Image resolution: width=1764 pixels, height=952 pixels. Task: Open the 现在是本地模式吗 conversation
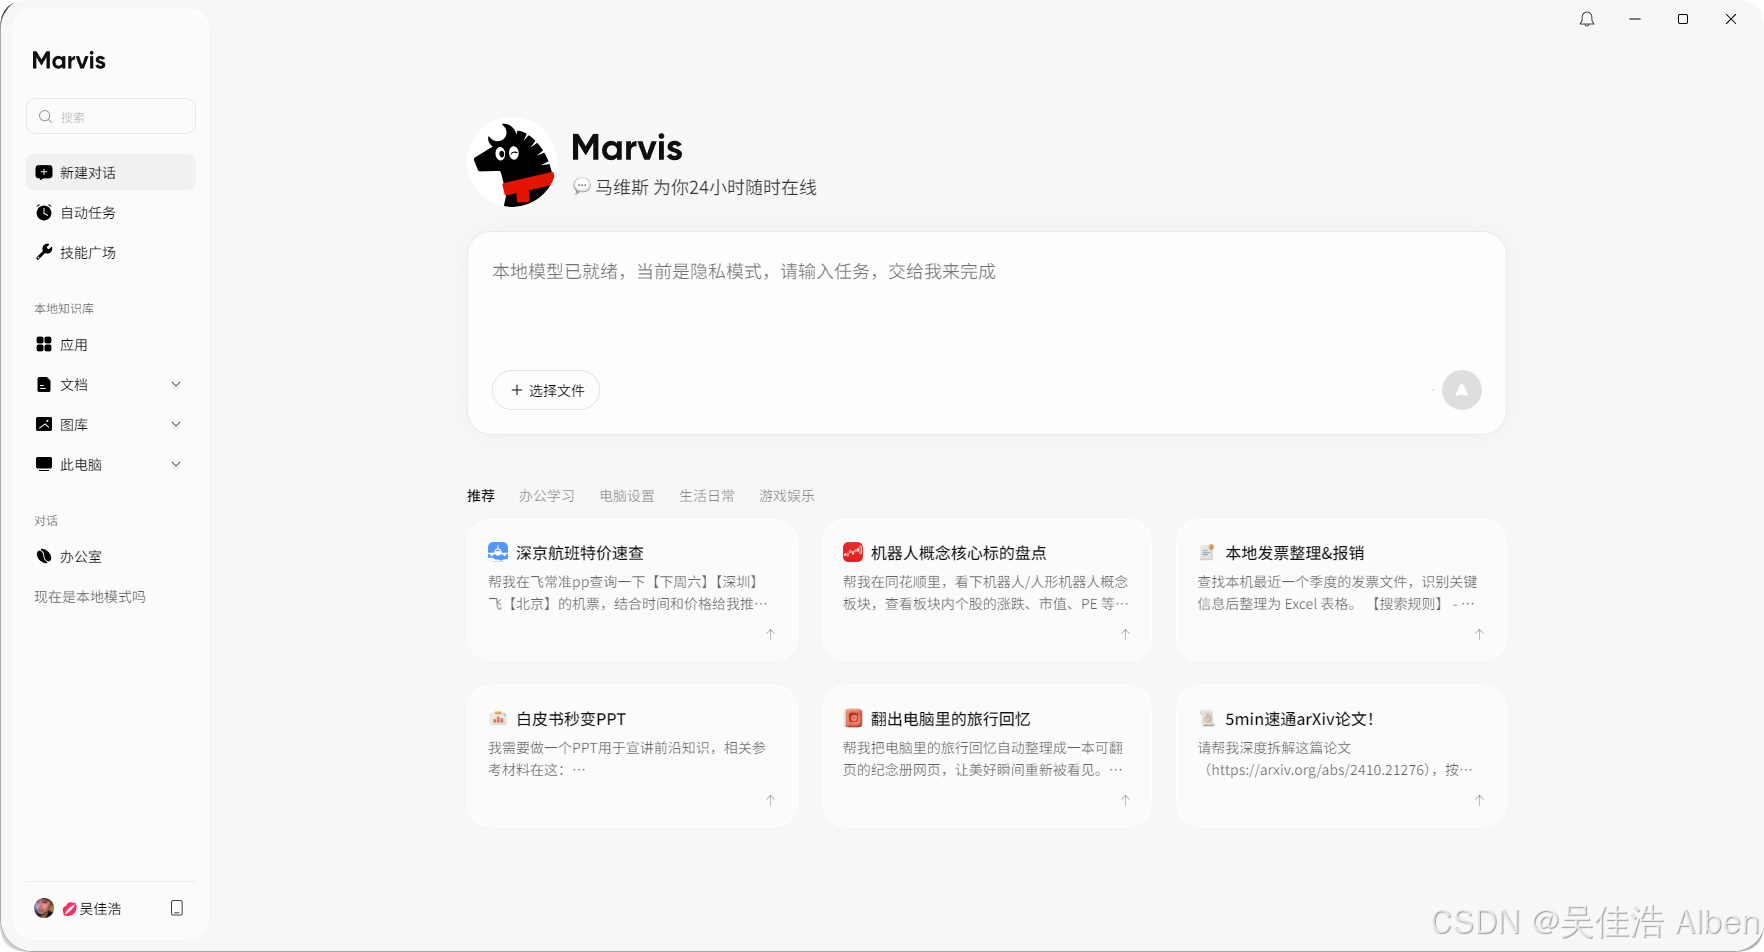click(90, 597)
